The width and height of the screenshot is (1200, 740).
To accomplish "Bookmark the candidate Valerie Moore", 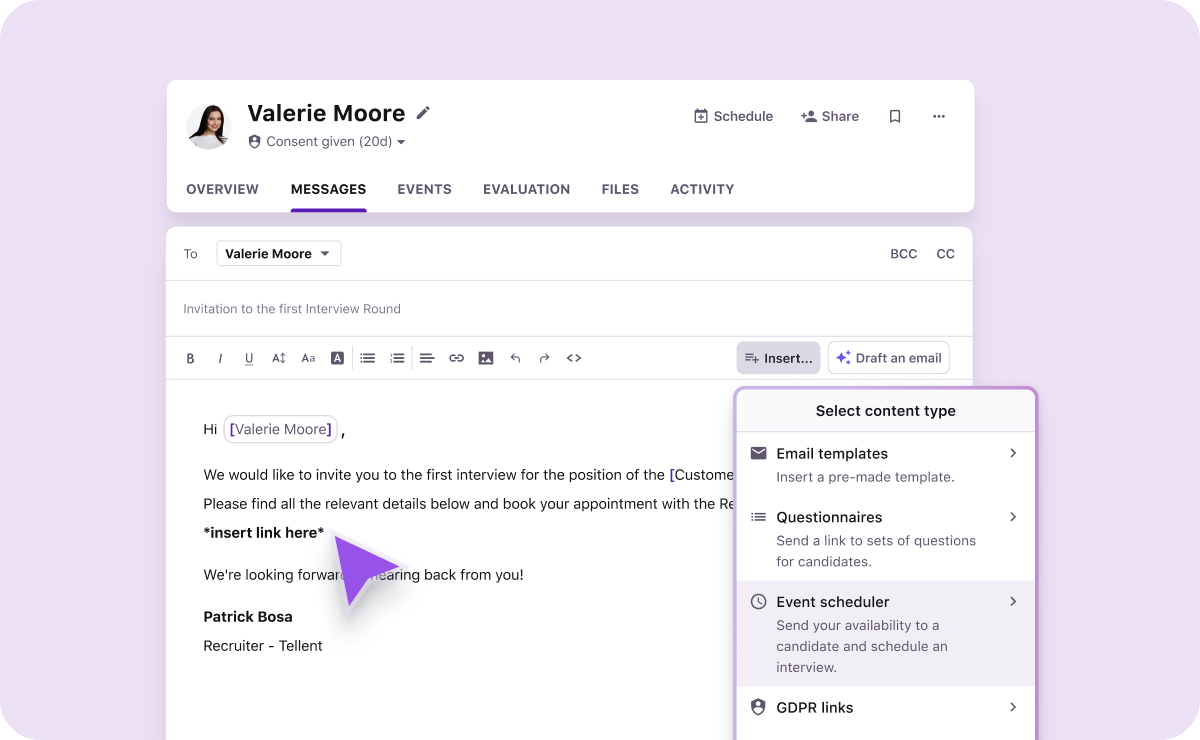I will (x=895, y=116).
